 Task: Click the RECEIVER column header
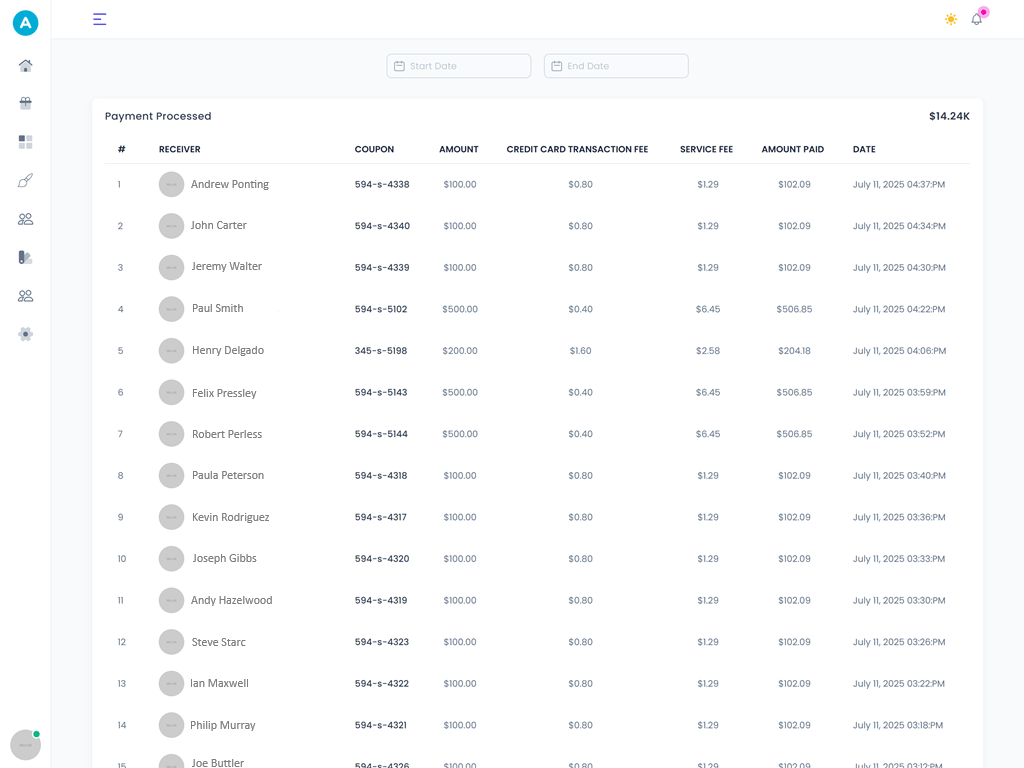click(x=180, y=150)
